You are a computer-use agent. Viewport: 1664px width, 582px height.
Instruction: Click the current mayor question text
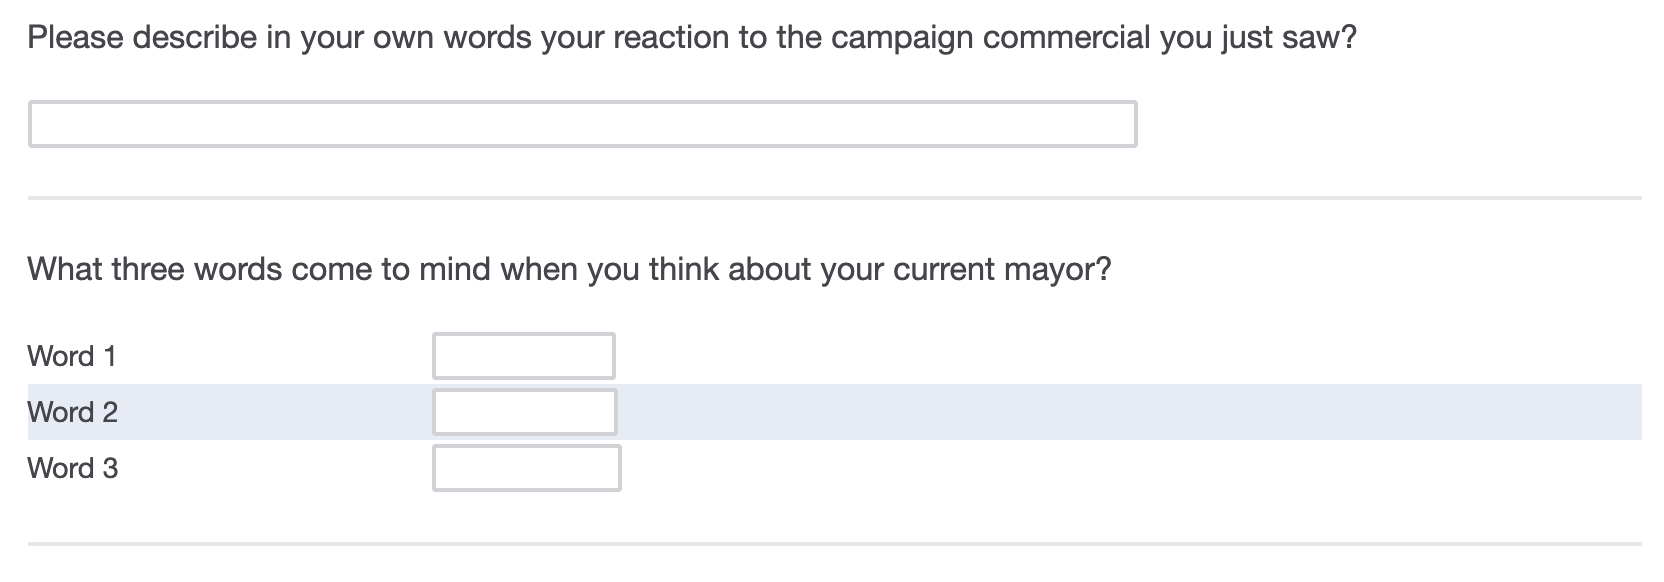click(x=569, y=270)
